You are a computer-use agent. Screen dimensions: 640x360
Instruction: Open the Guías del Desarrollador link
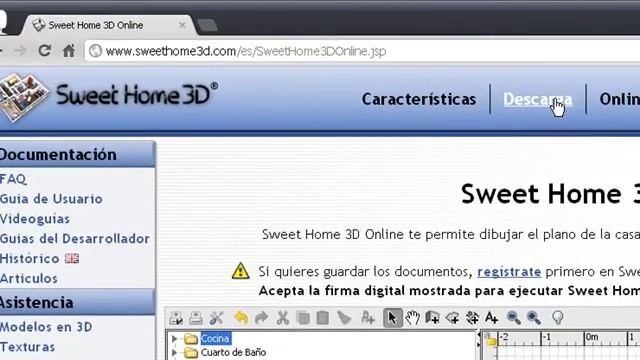(x=75, y=239)
